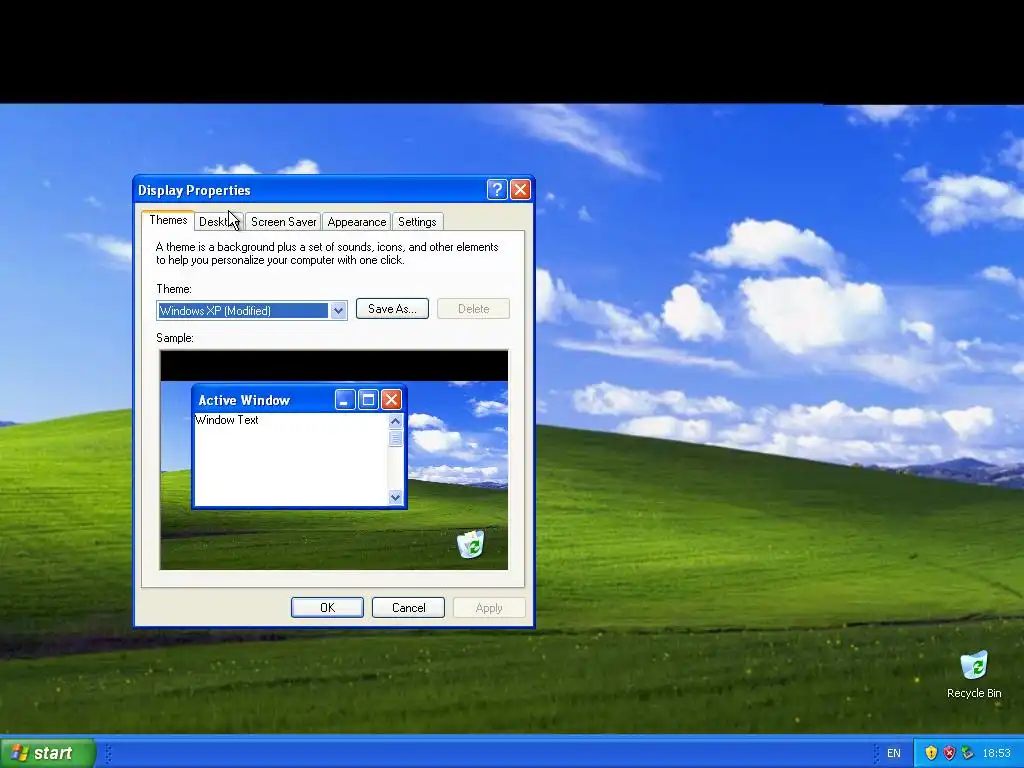
Task: Click the EN language indicator
Action: pos(893,753)
